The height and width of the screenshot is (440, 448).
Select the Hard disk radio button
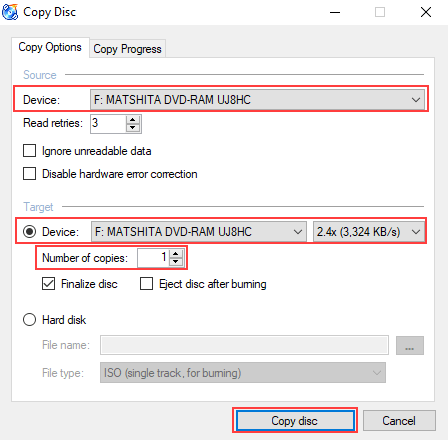[x=29, y=319]
